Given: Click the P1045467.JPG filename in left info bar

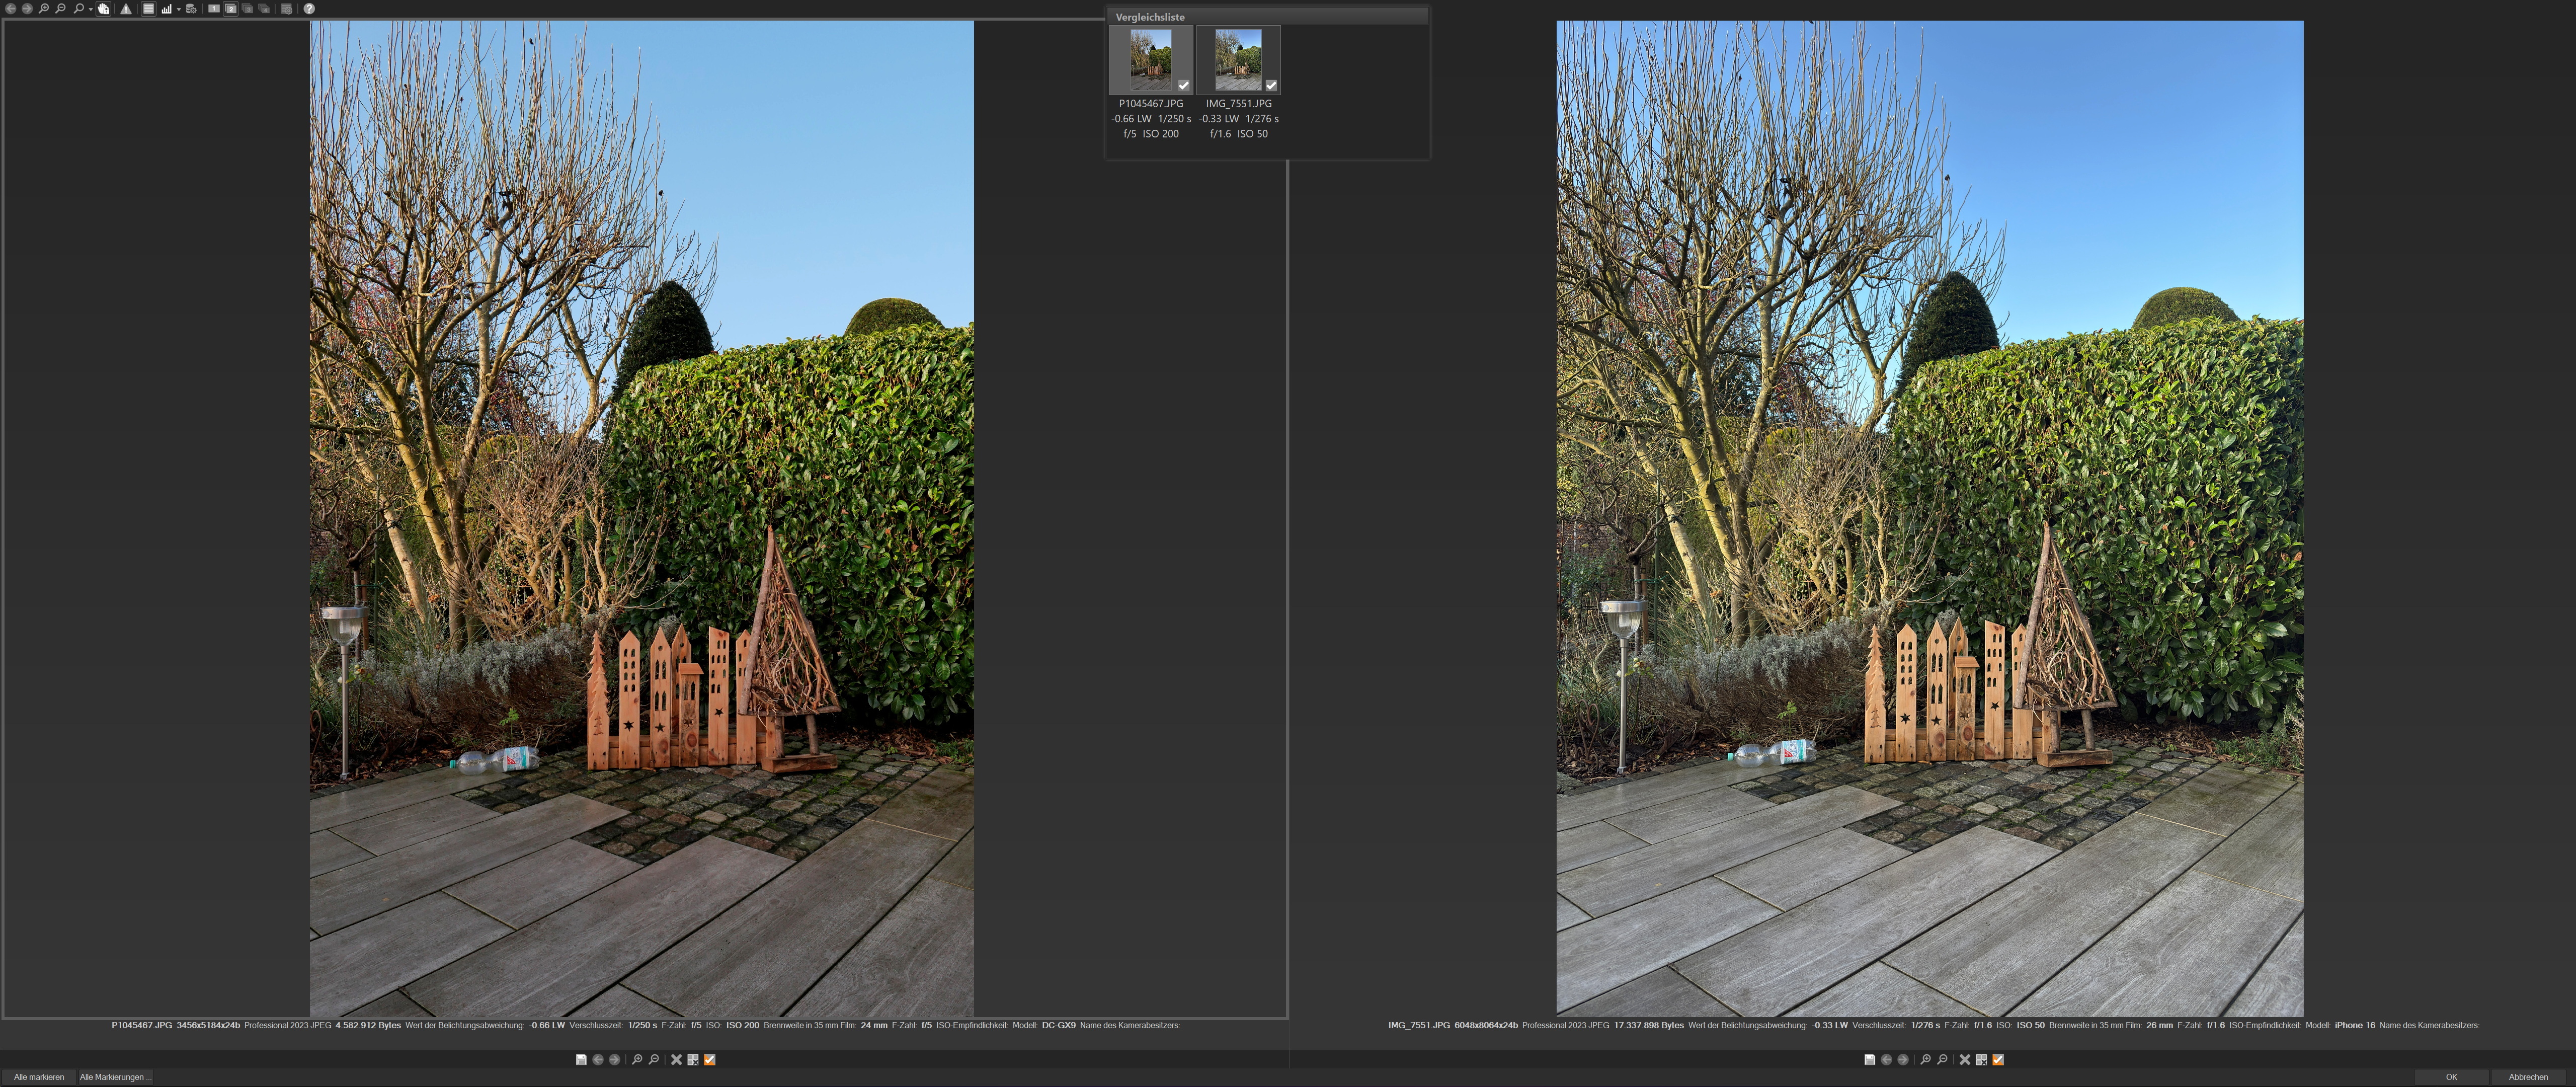Looking at the screenshot, I should coord(142,1025).
